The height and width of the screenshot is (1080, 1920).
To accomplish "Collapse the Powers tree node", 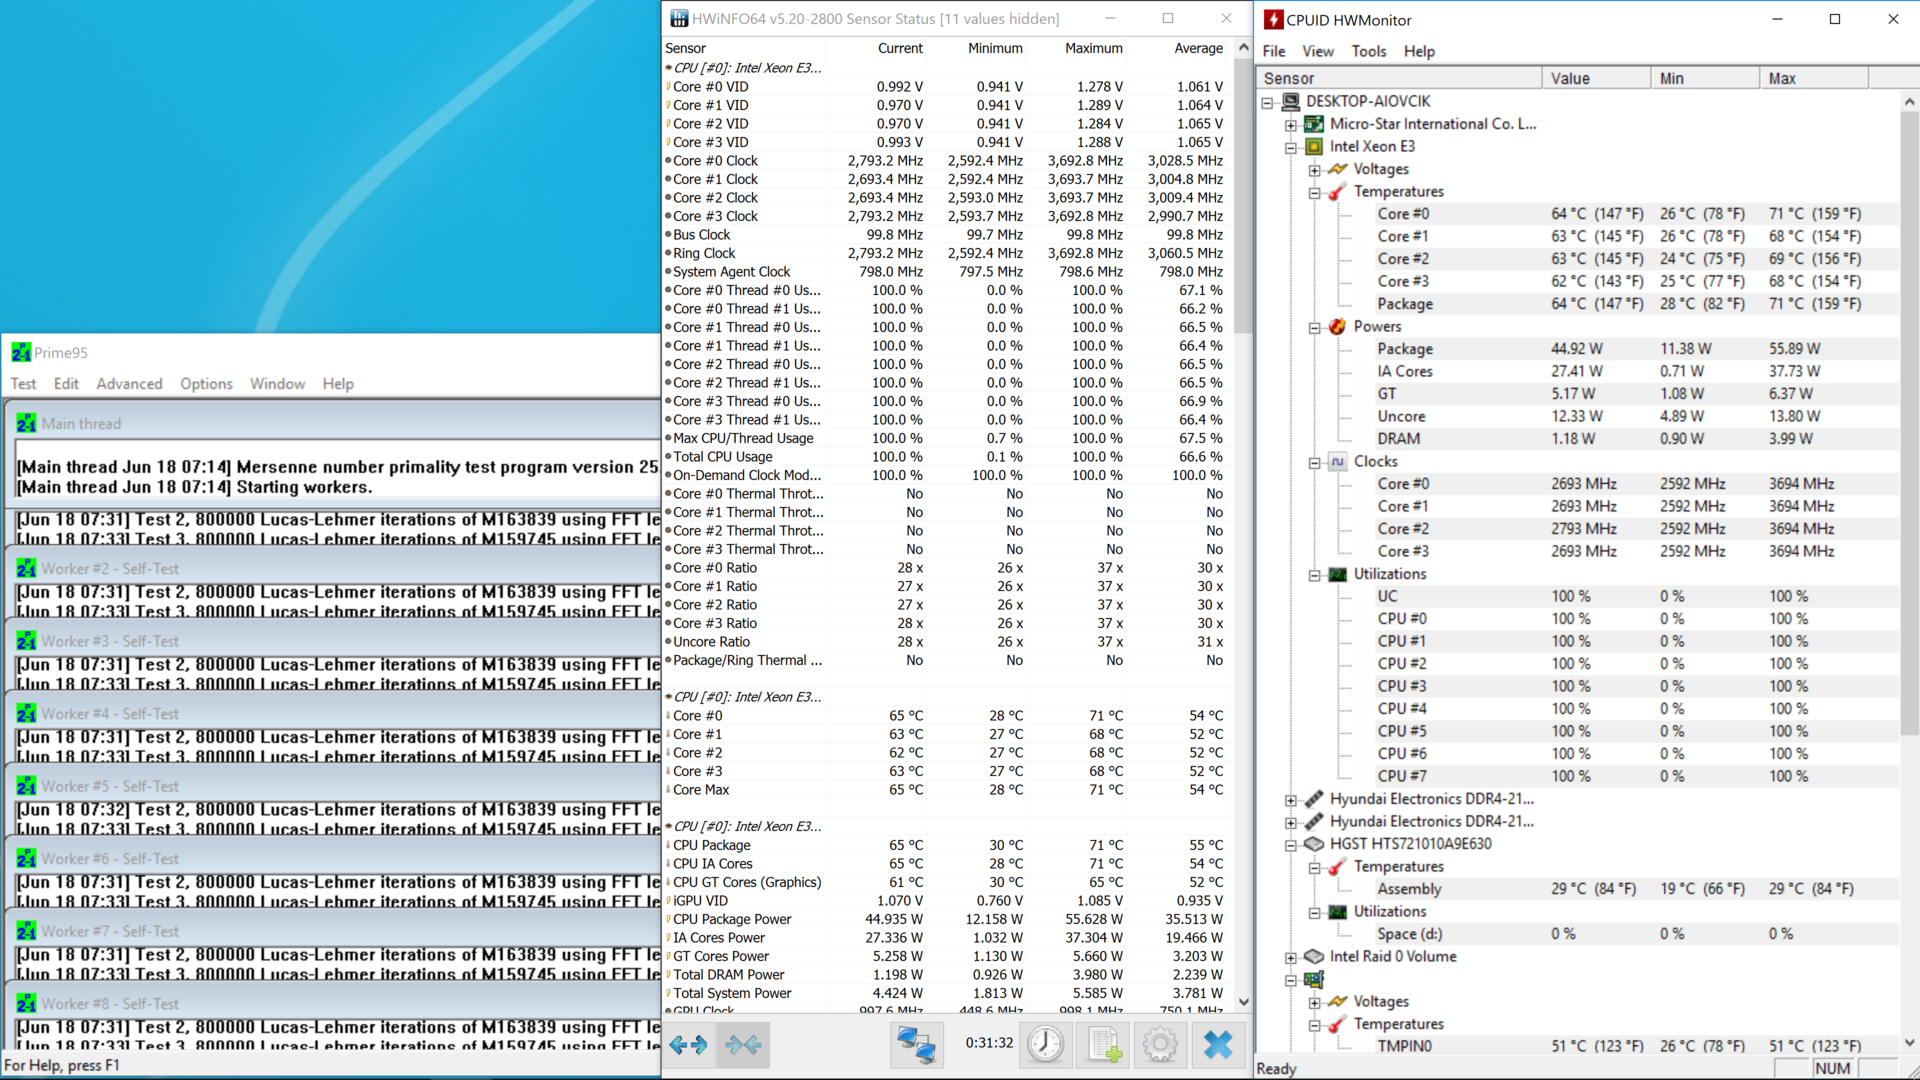I will (1314, 327).
